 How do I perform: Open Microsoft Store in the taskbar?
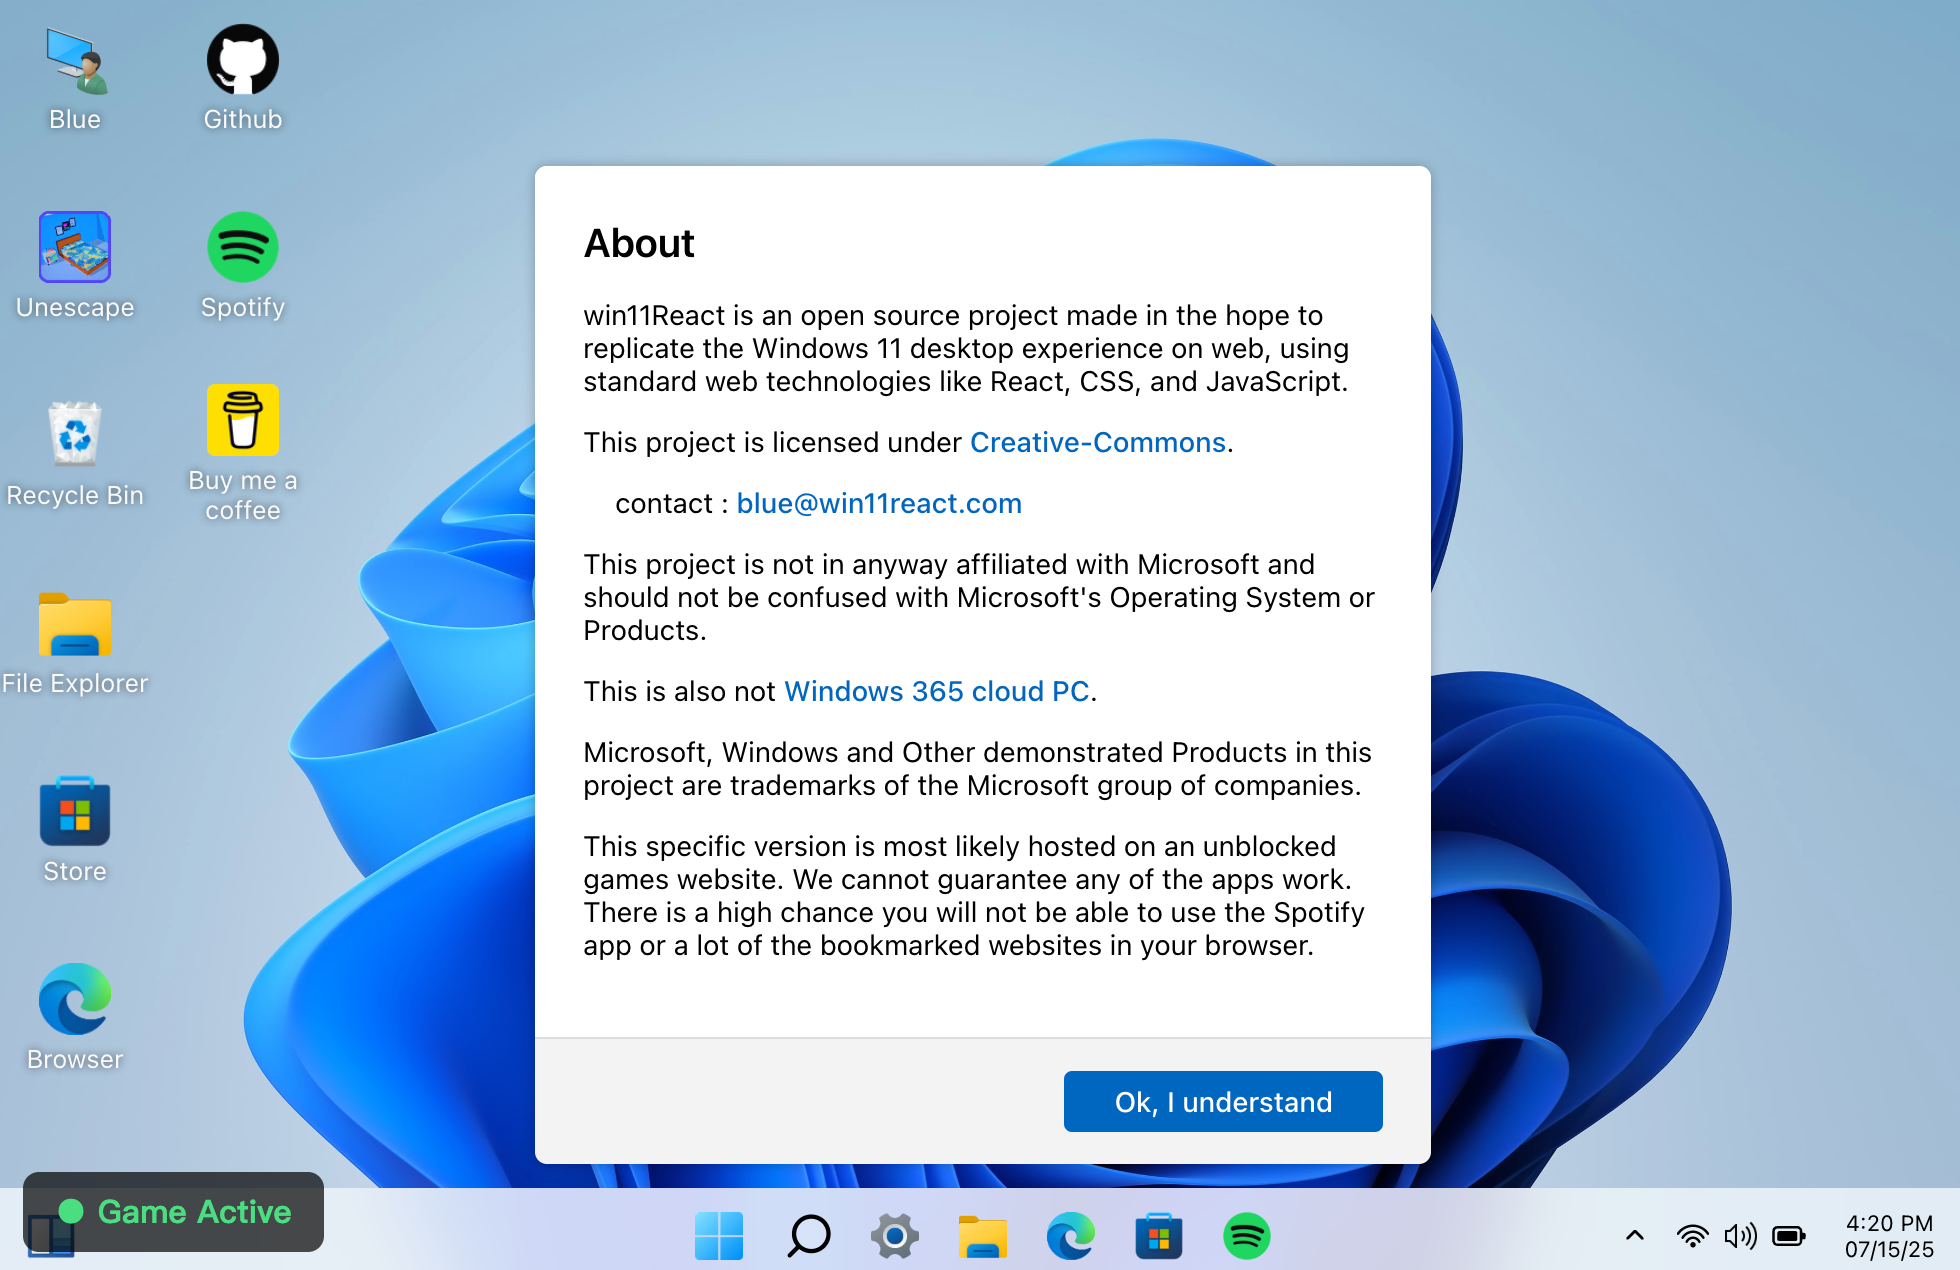(x=1159, y=1237)
